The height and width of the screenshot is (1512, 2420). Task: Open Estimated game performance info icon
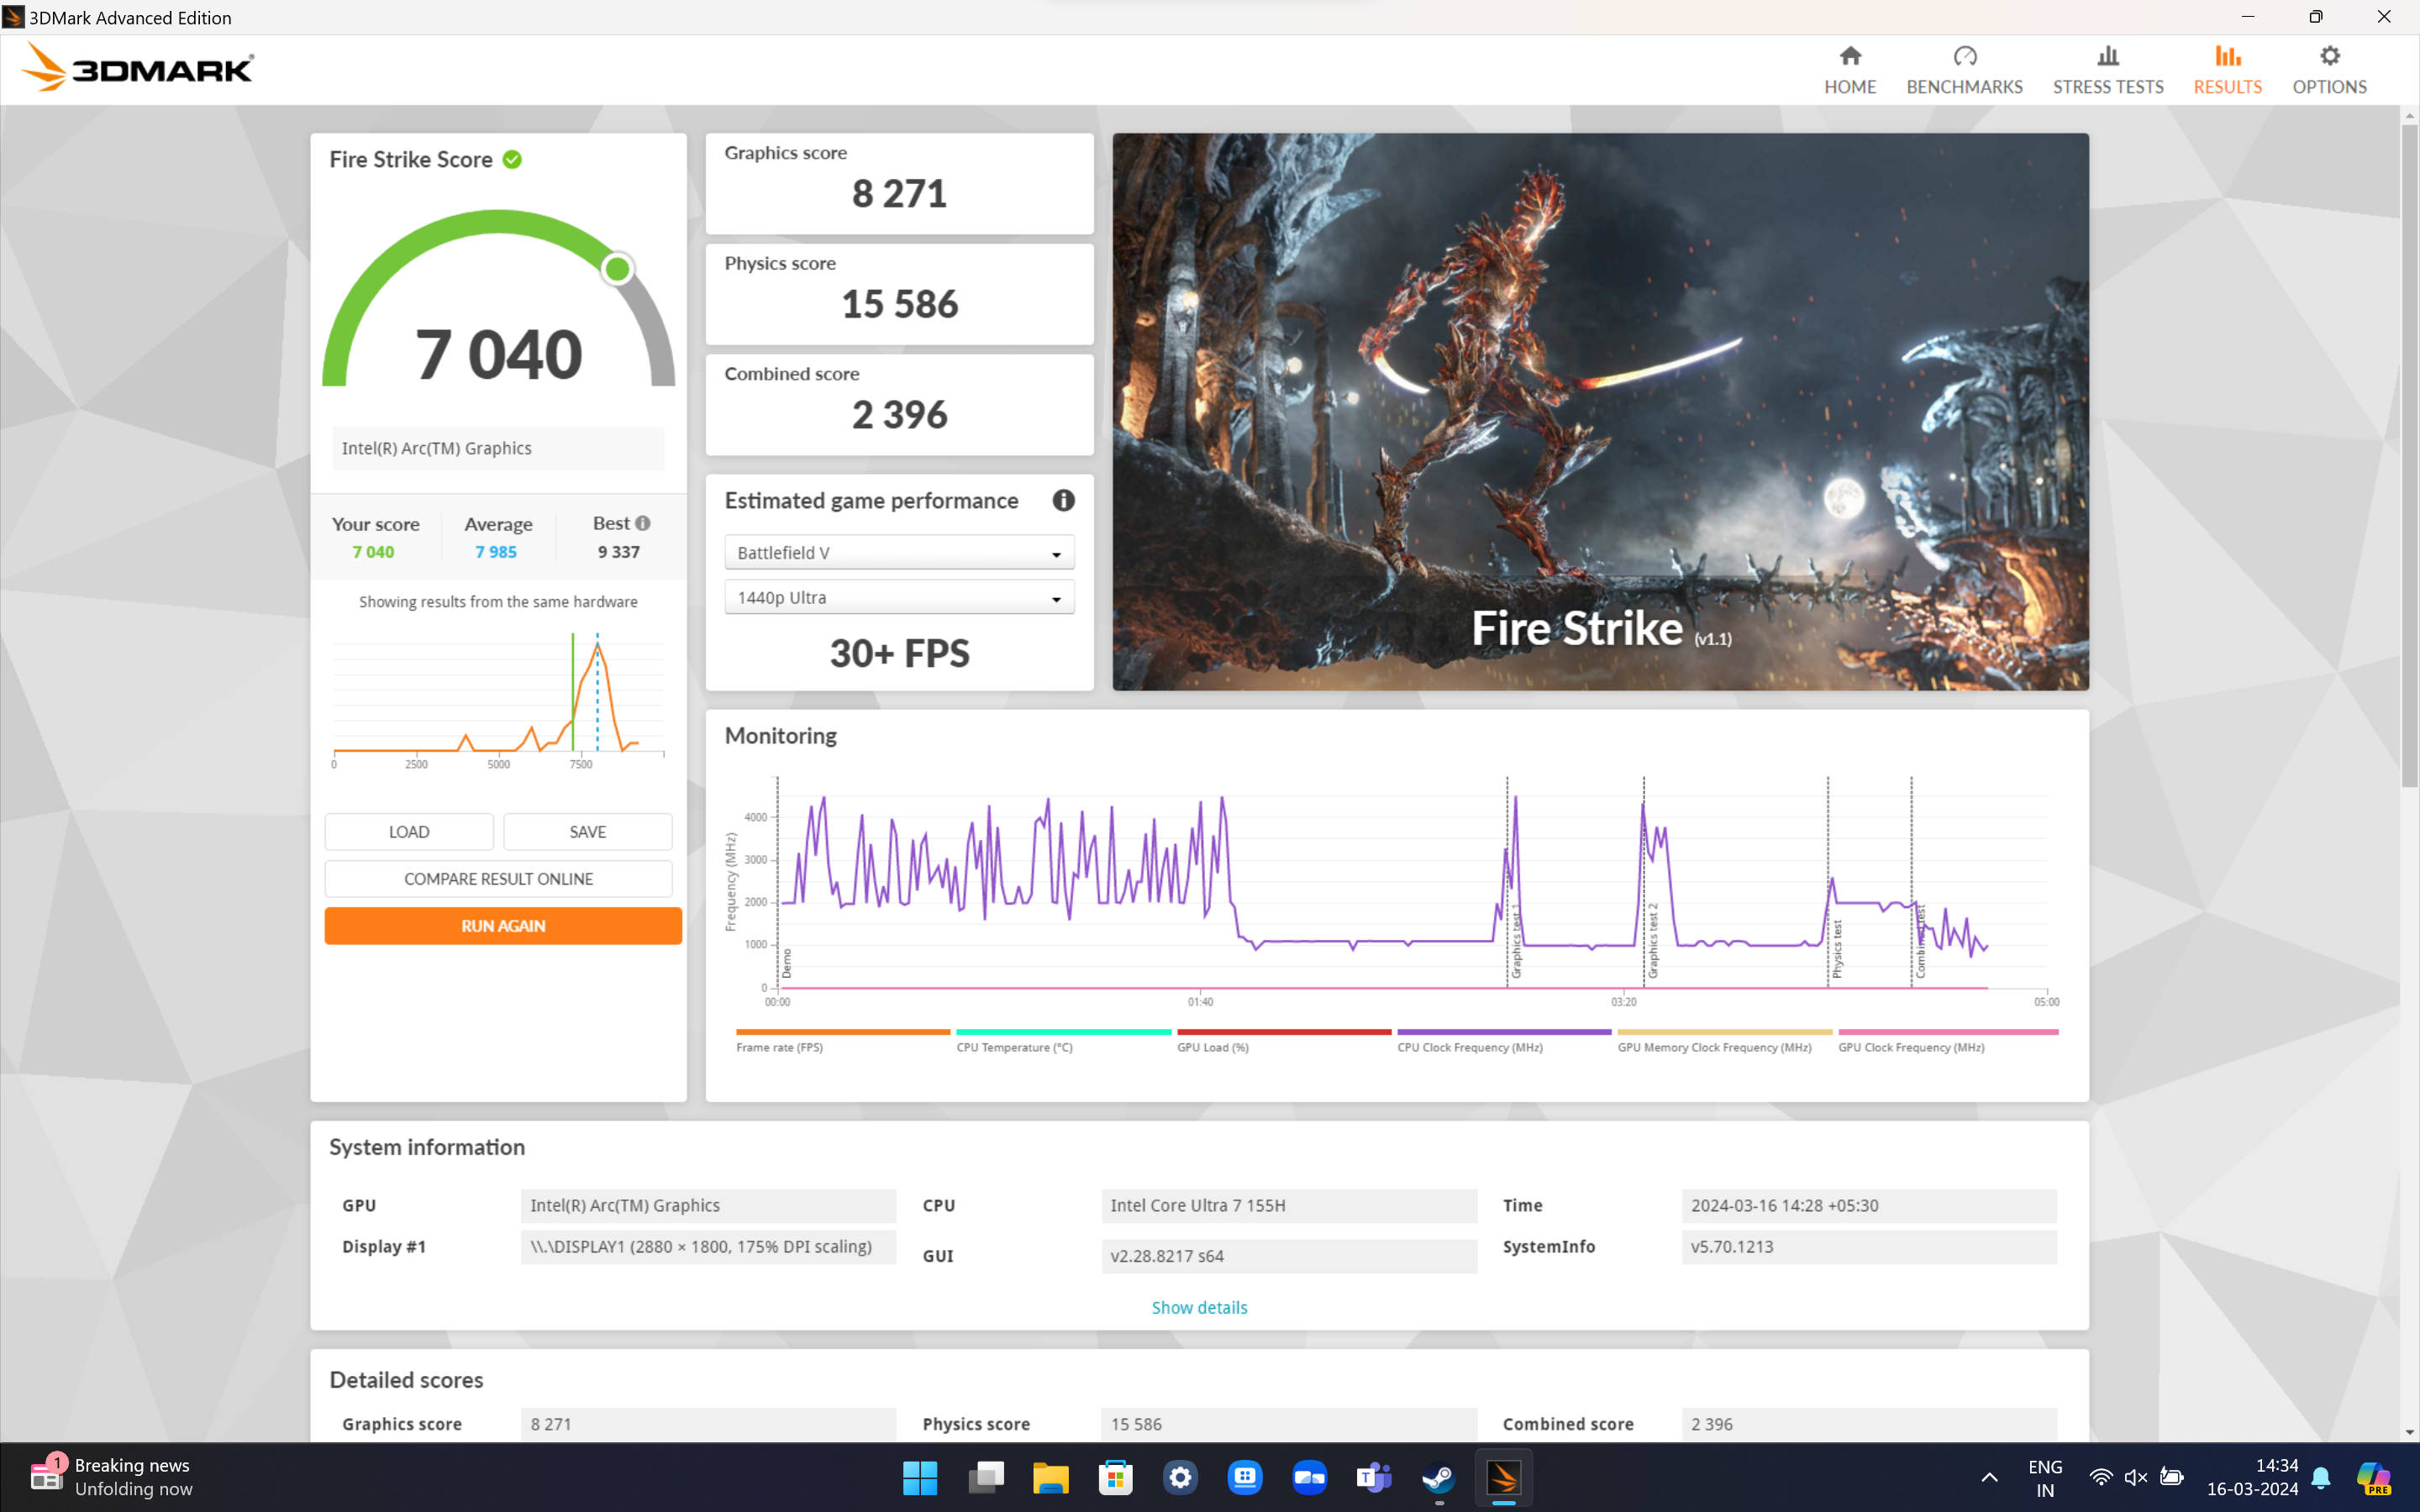[1063, 500]
